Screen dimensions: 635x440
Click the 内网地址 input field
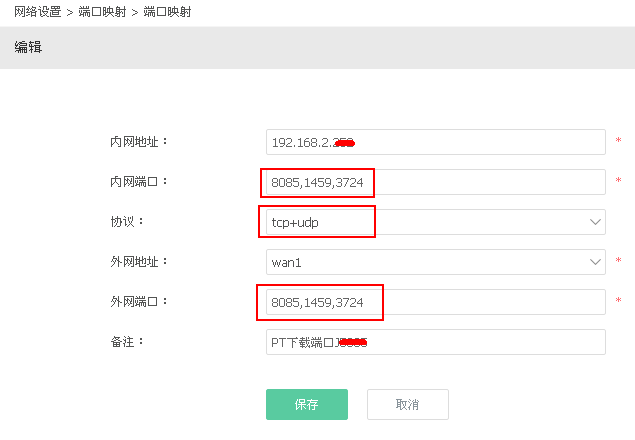tap(436, 142)
